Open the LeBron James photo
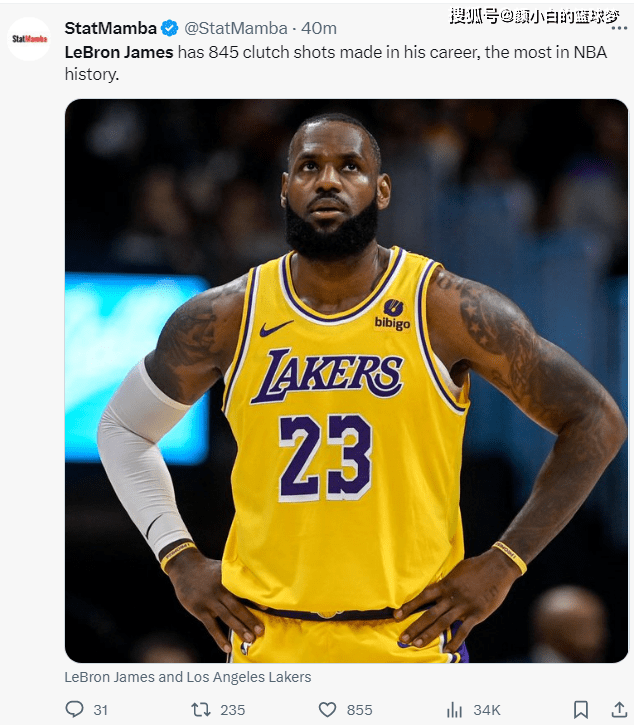The width and height of the screenshot is (634, 725). click(346, 381)
